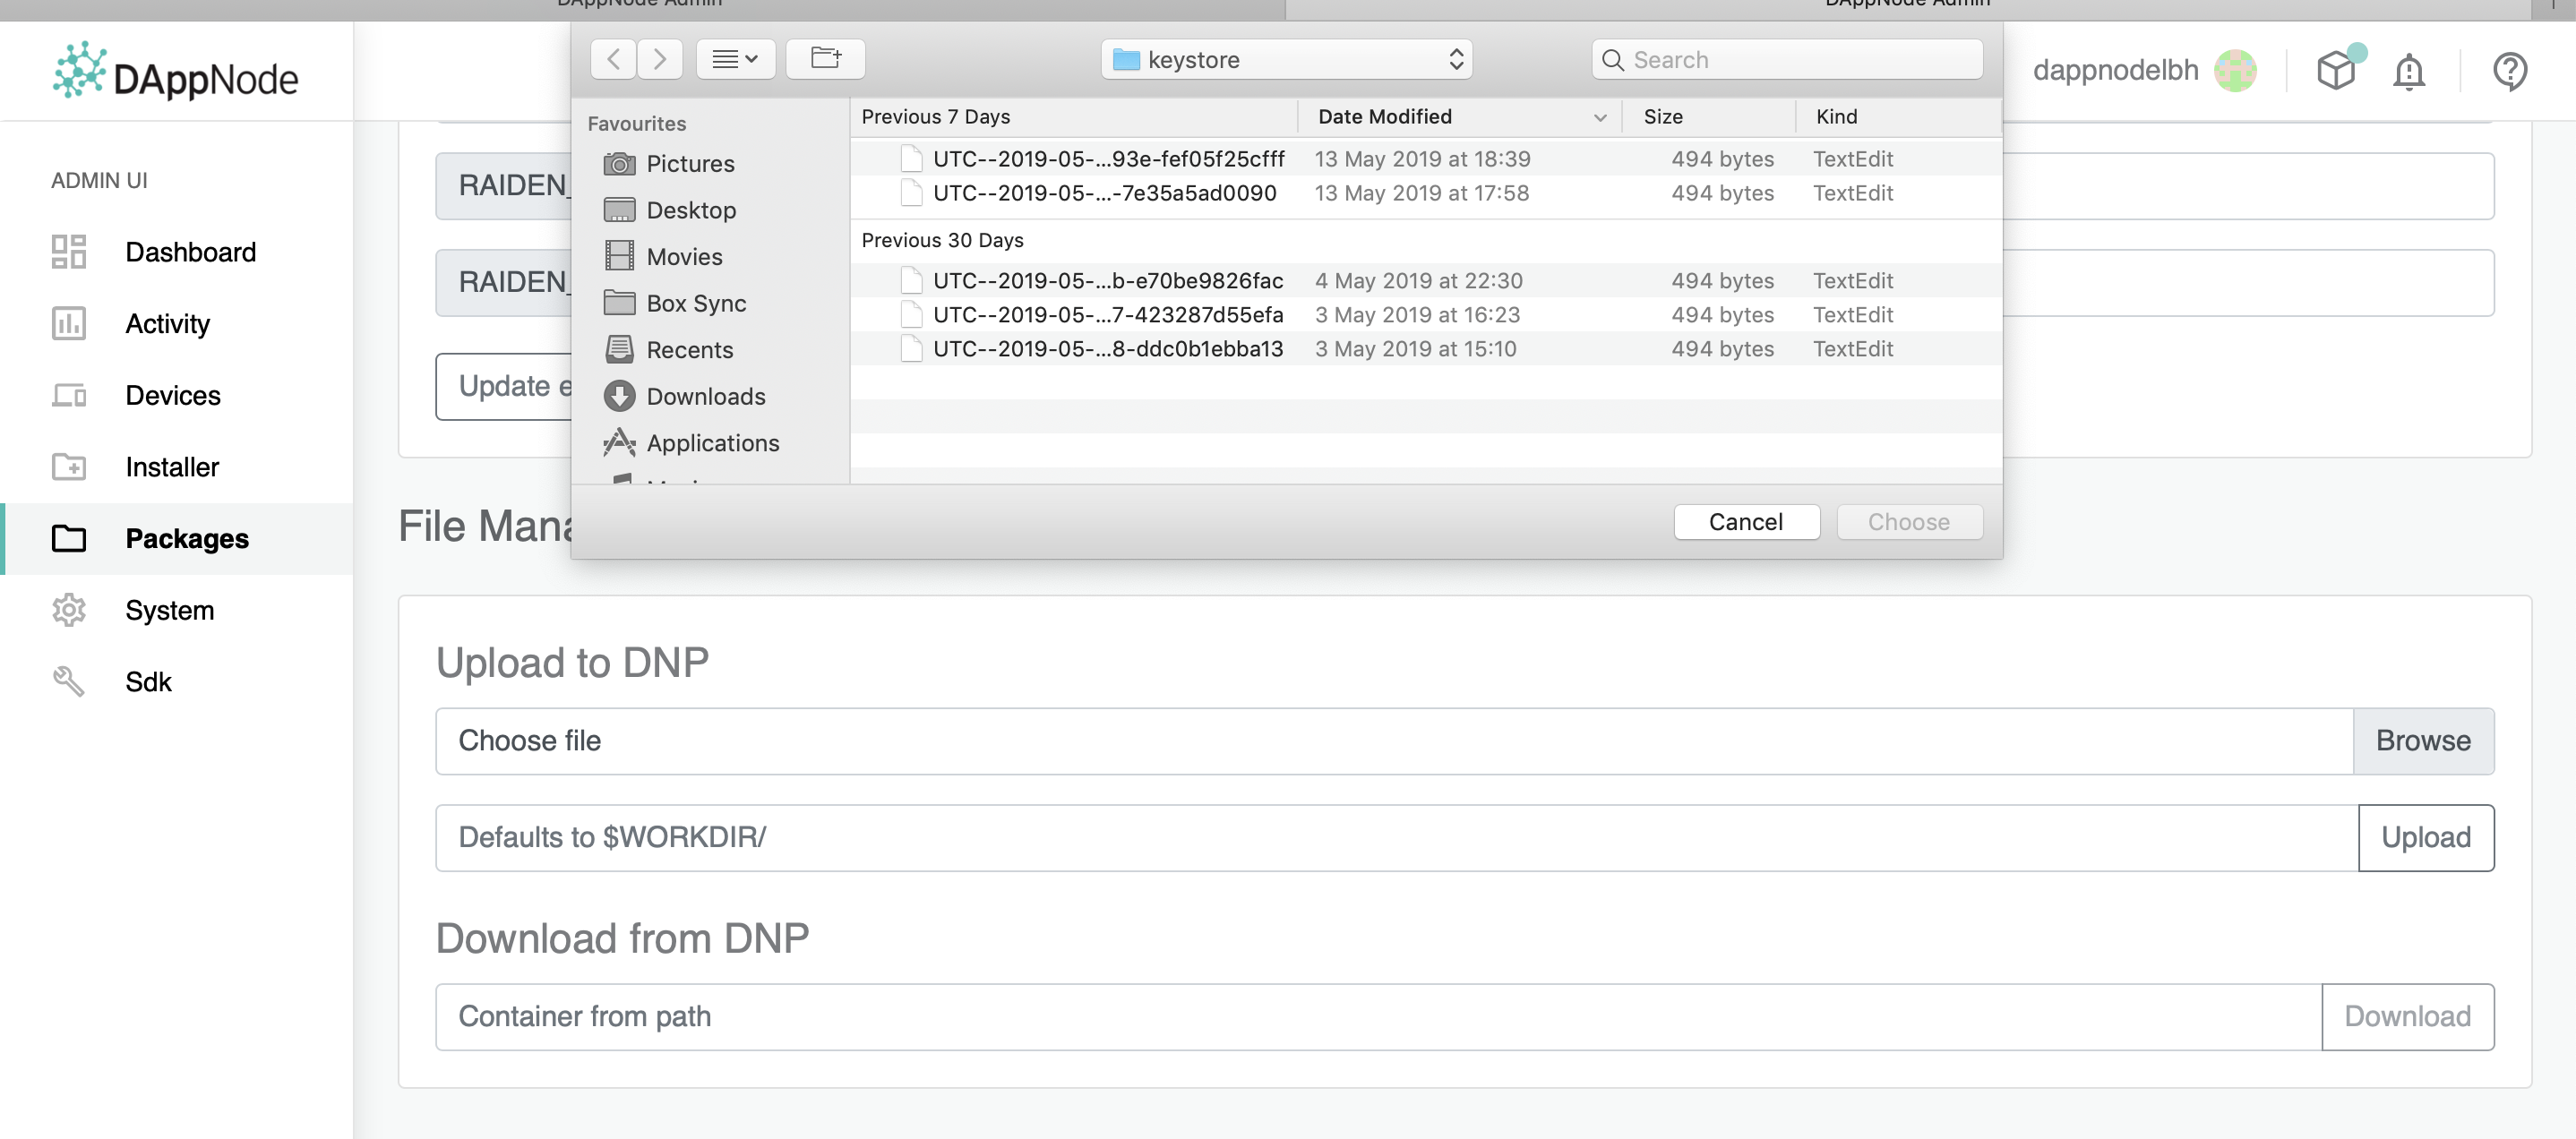Image resolution: width=2576 pixels, height=1139 pixels.
Task: Click the help question mark icon
Action: tap(2509, 71)
